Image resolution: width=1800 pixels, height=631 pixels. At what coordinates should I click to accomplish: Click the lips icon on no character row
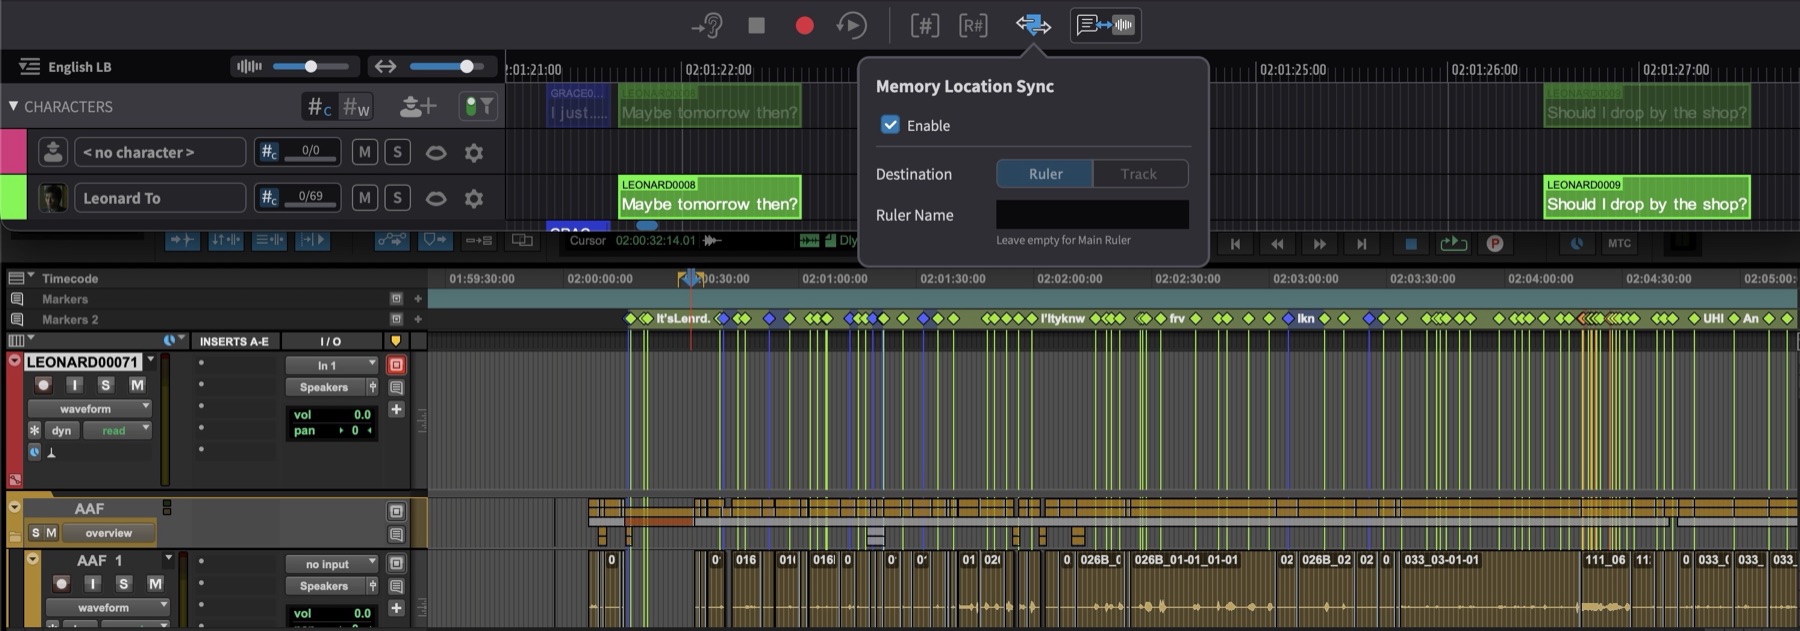[x=436, y=153]
